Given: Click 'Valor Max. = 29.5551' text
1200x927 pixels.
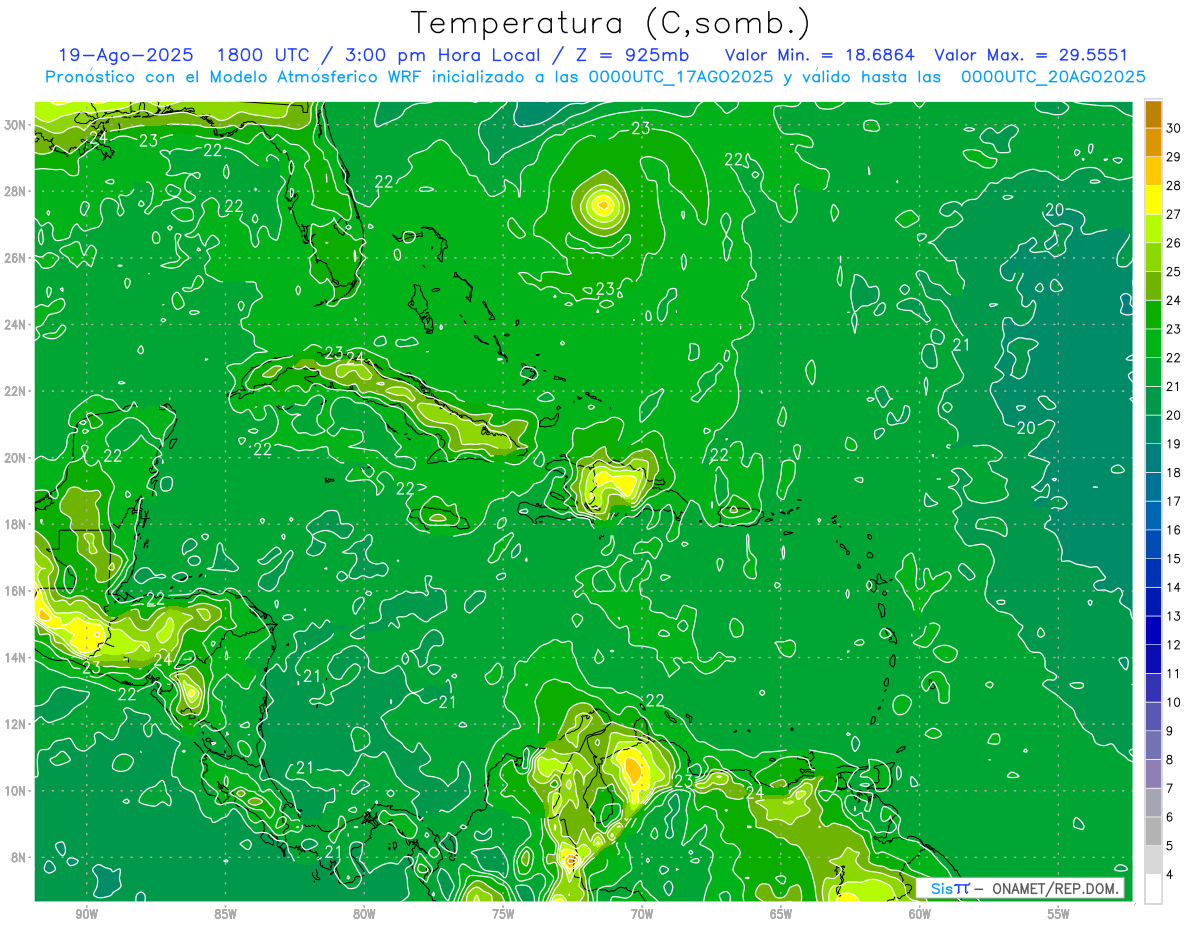Looking at the screenshot, I should 1031,55.
